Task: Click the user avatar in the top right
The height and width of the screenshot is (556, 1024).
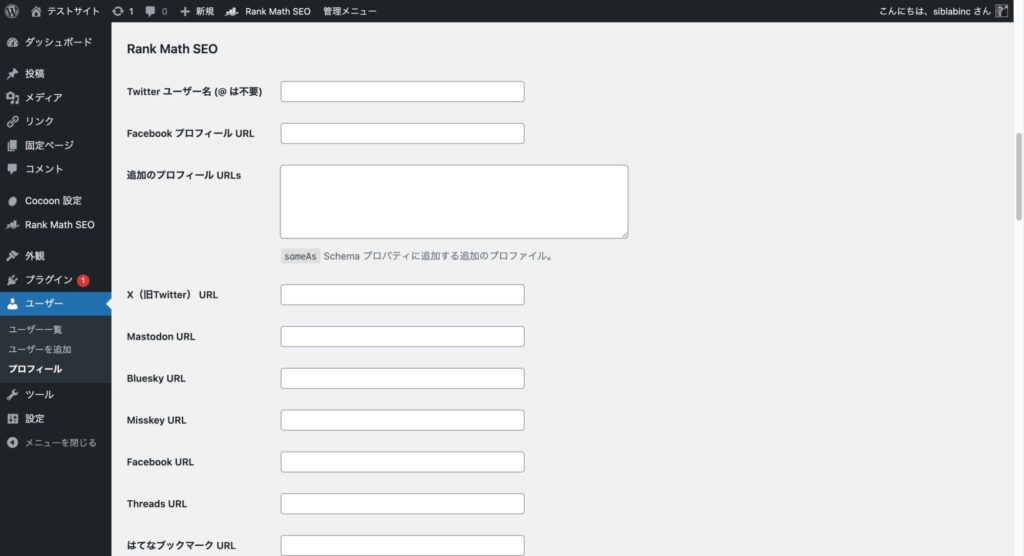Action: (1001, 11)
